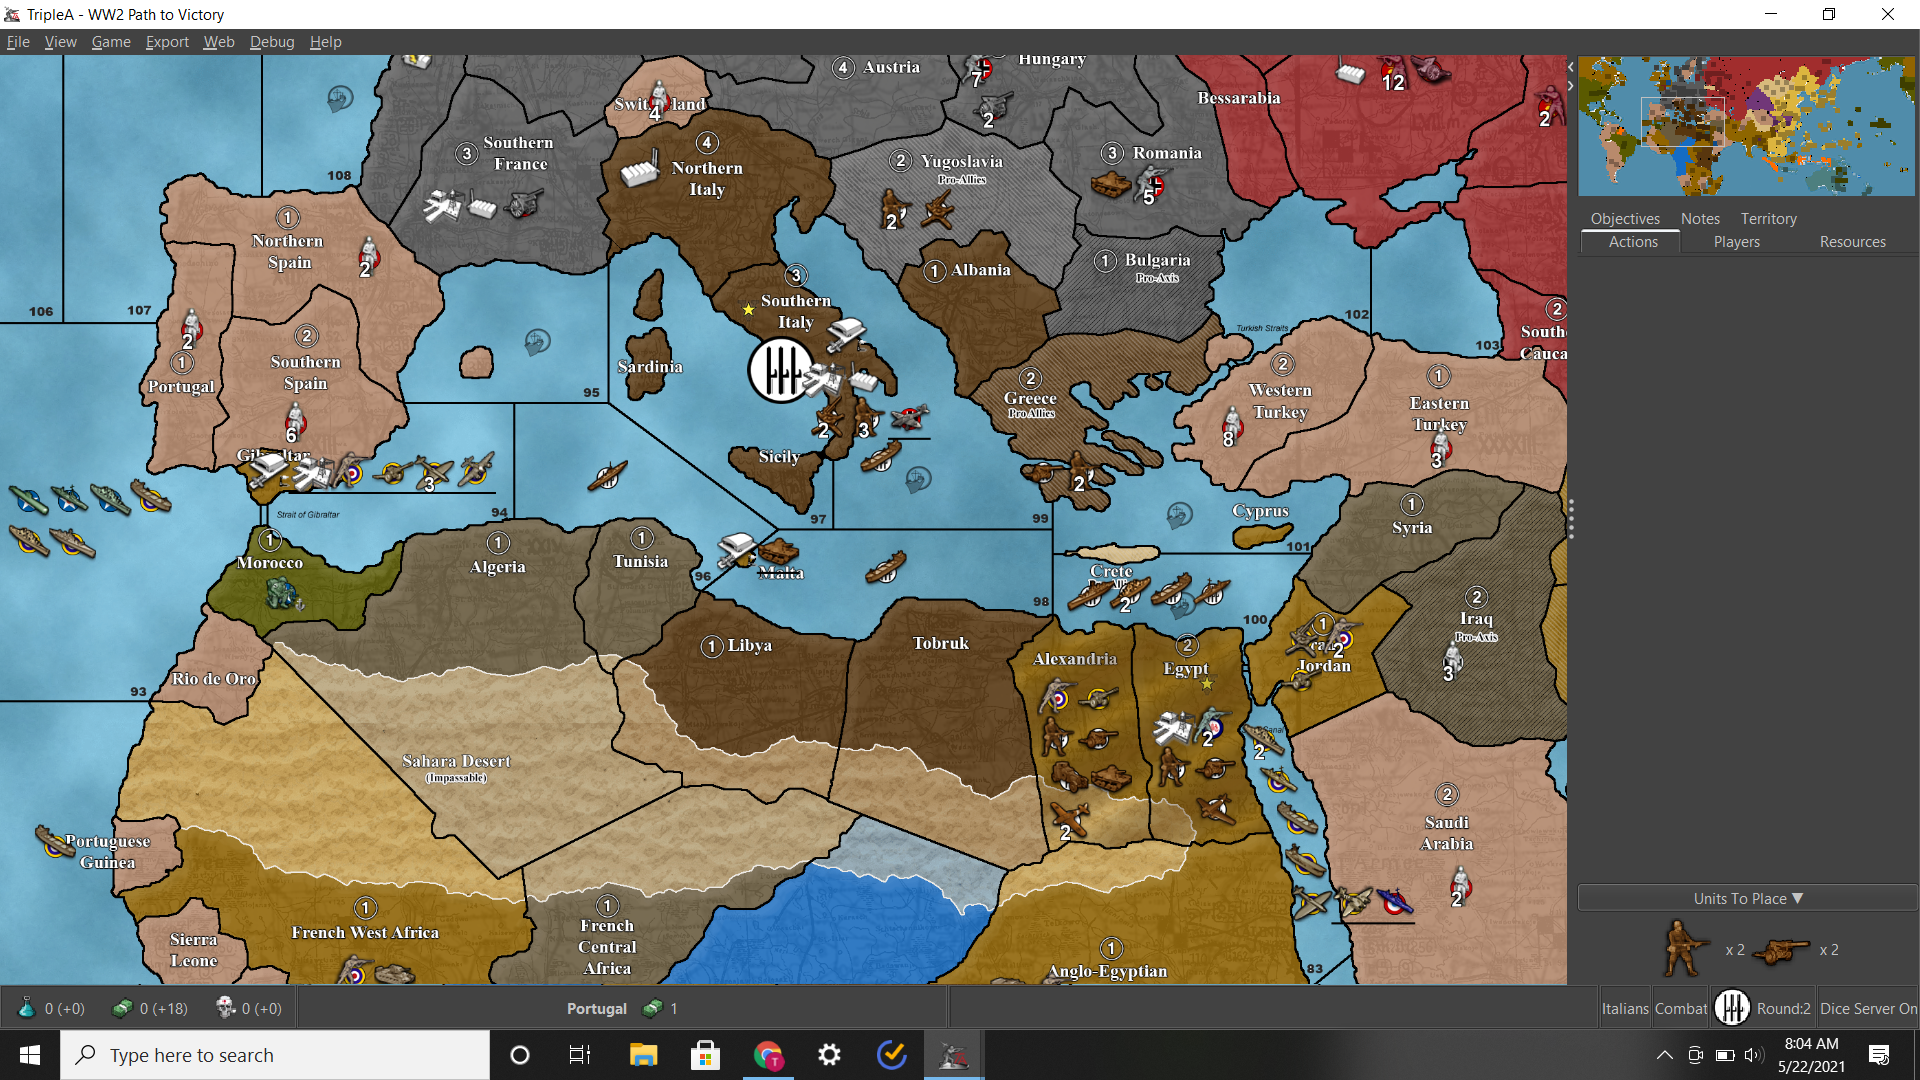Click the 'Combat' phase status text
The height and width of the screenshot is (1080, 1920).
[x=1681, y=1008]
